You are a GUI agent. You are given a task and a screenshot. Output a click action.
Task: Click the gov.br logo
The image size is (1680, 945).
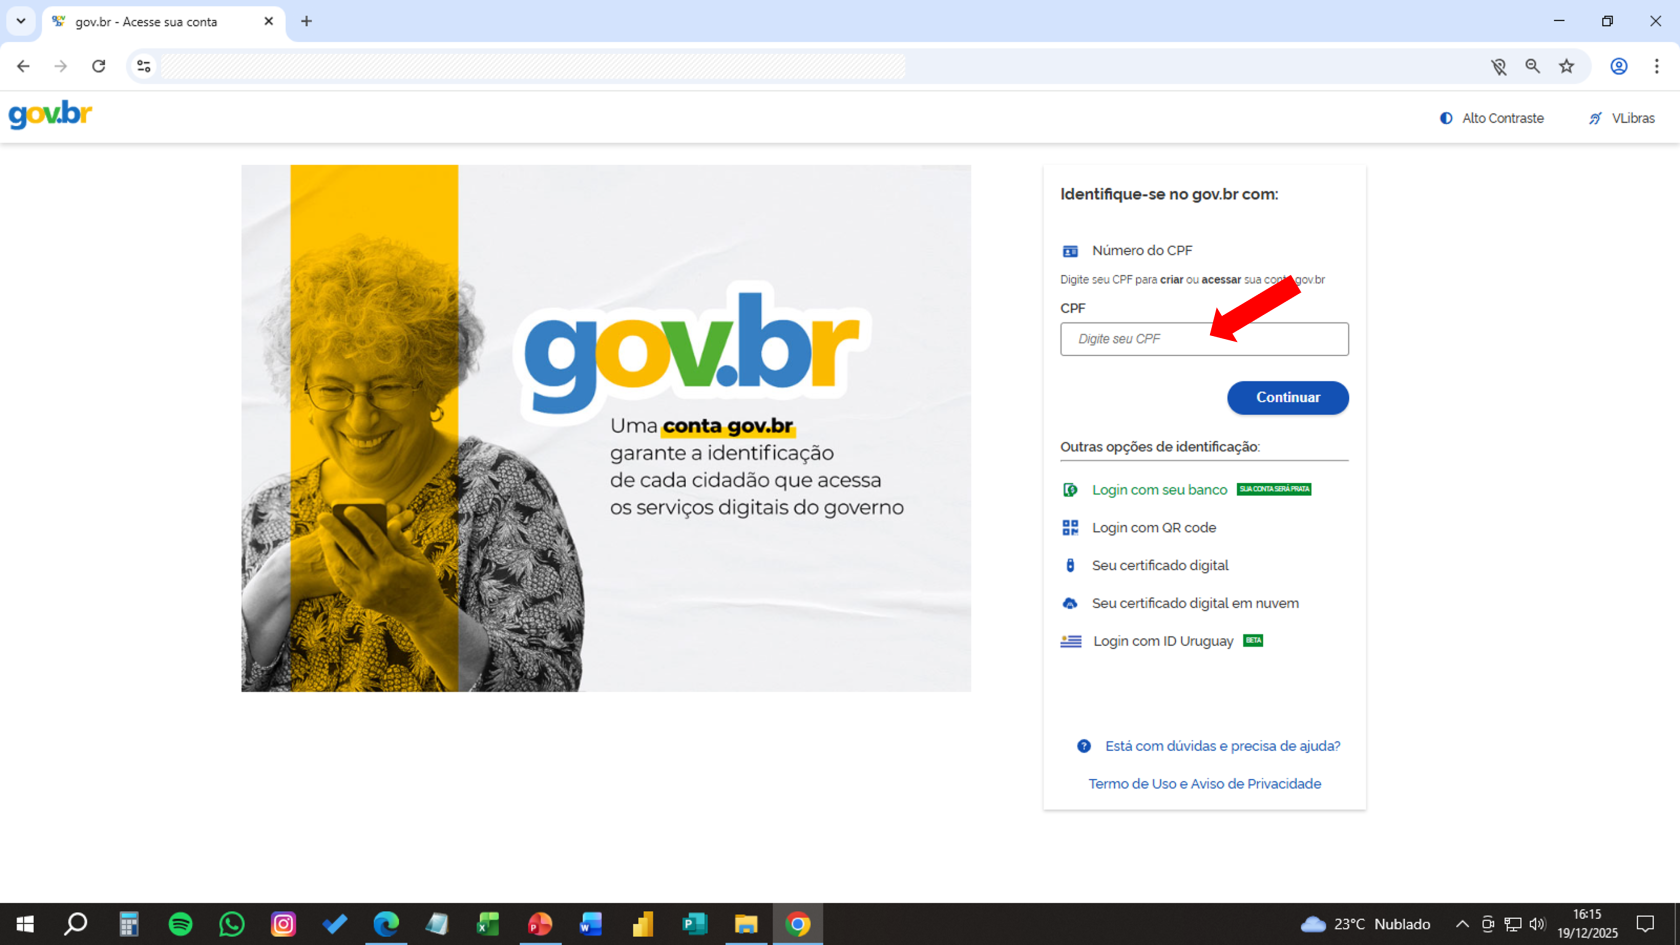coord(50,114)
